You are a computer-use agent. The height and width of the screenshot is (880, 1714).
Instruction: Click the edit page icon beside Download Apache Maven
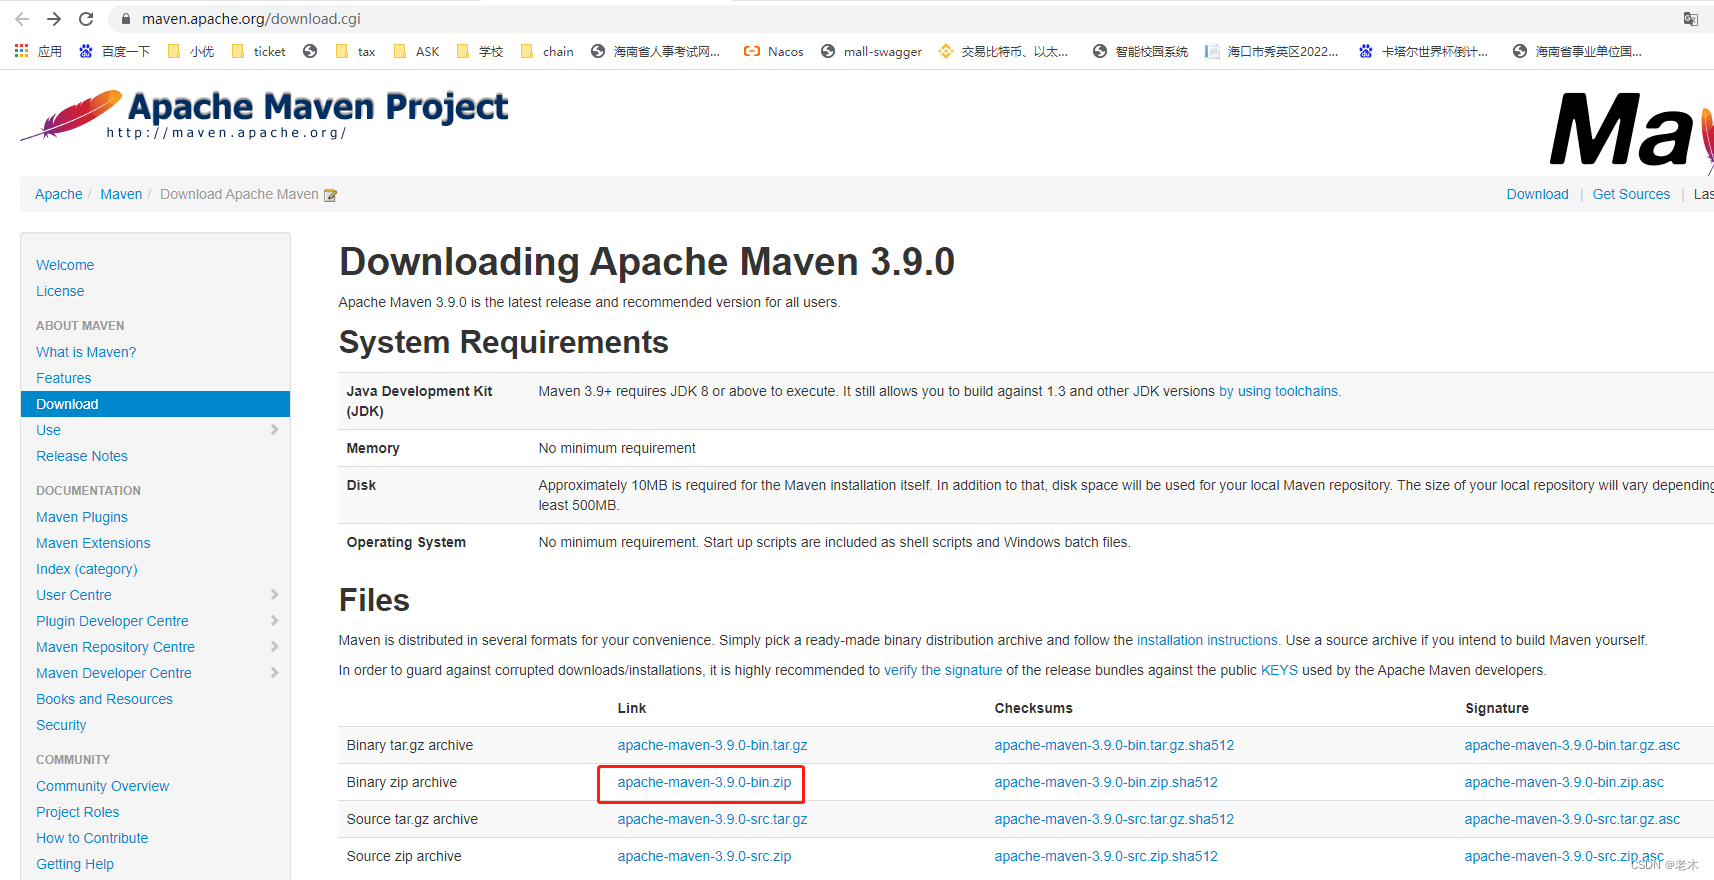330,195
